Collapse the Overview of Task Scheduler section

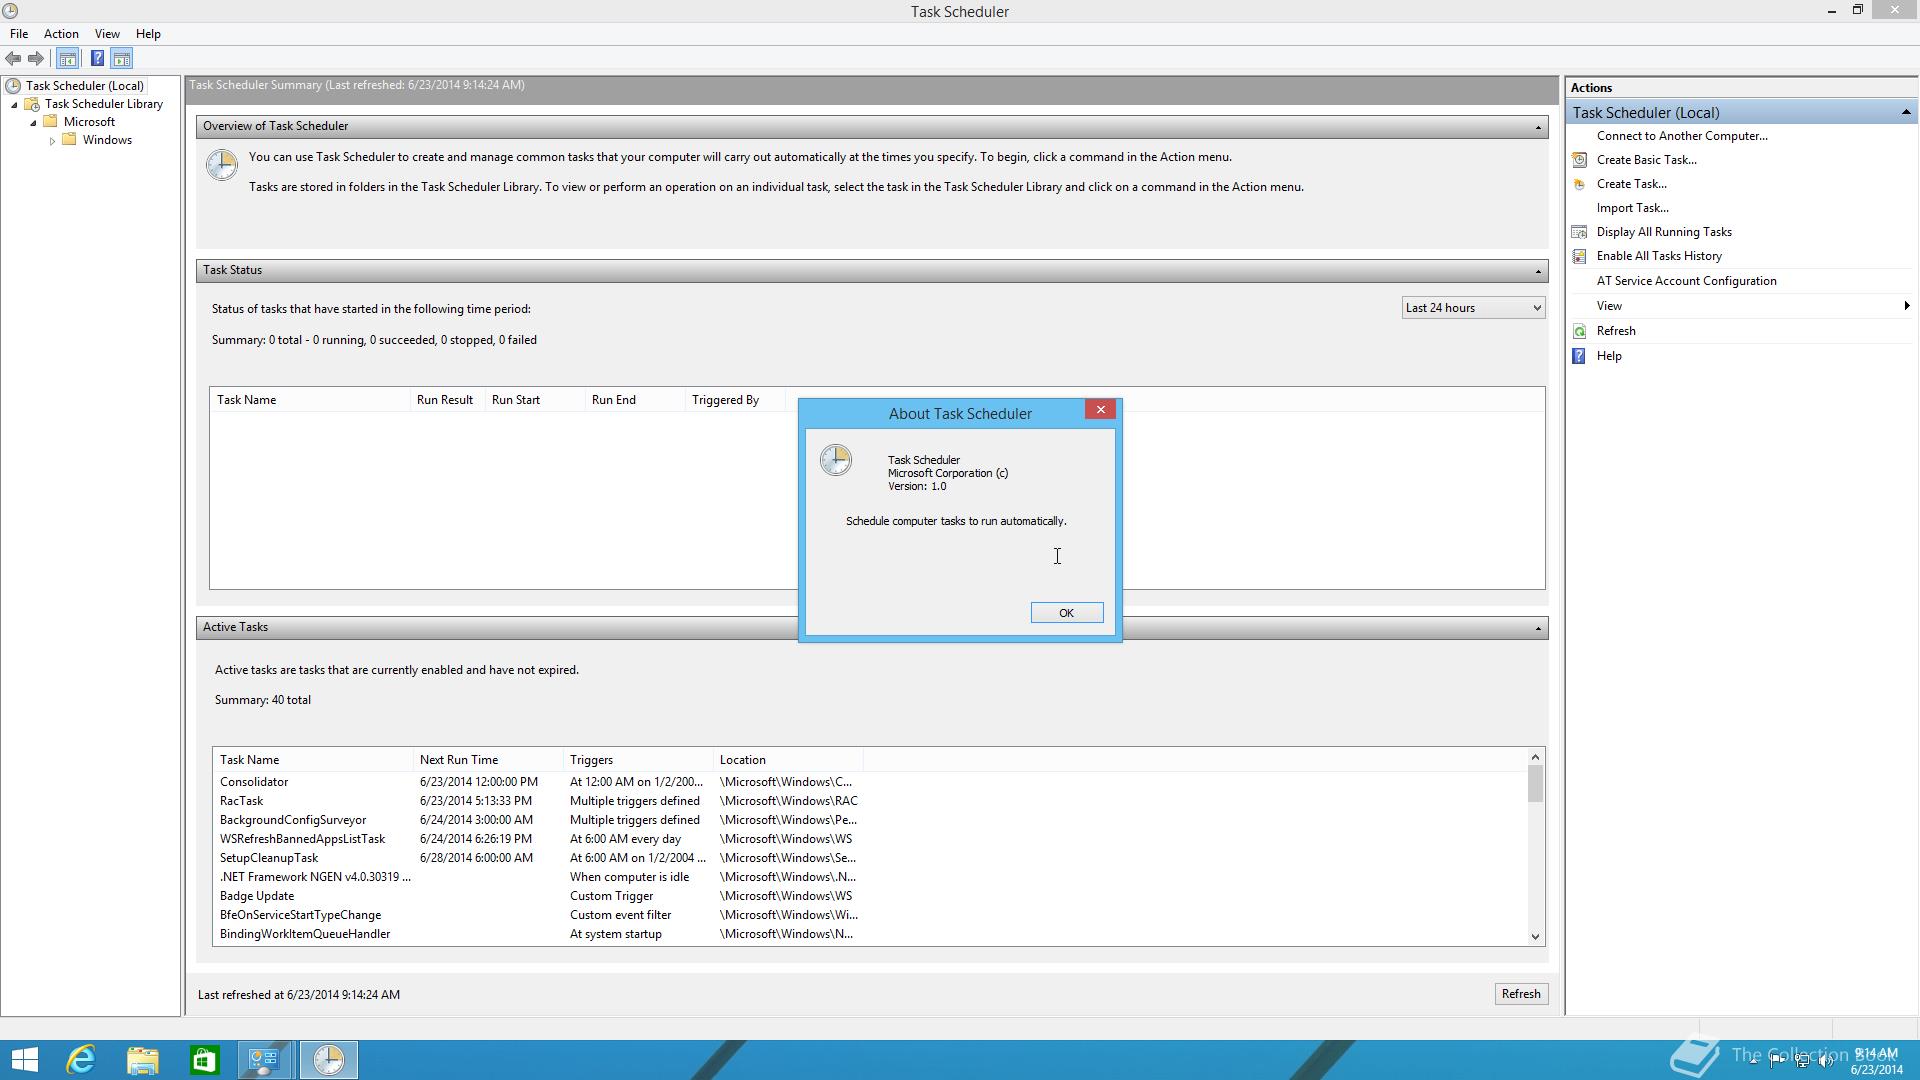[x=1538, y=127]
